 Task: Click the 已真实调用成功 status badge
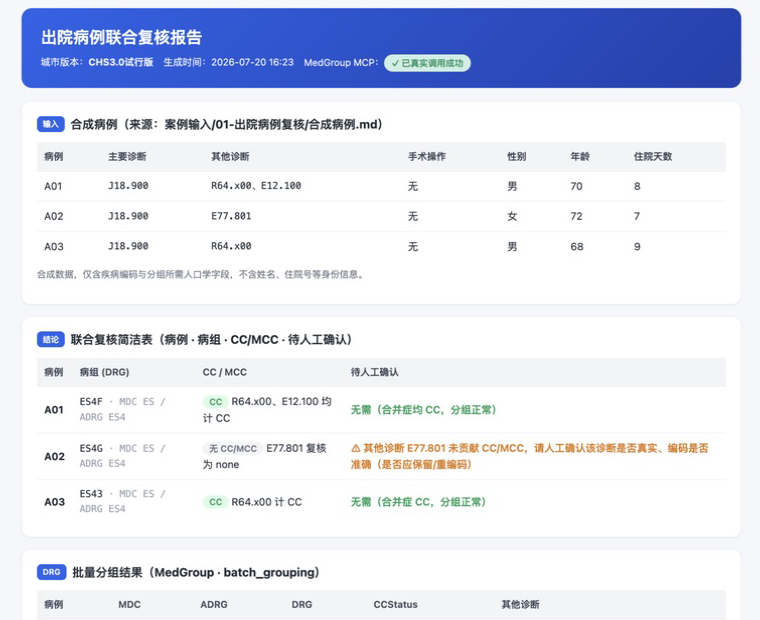(427, 63)
